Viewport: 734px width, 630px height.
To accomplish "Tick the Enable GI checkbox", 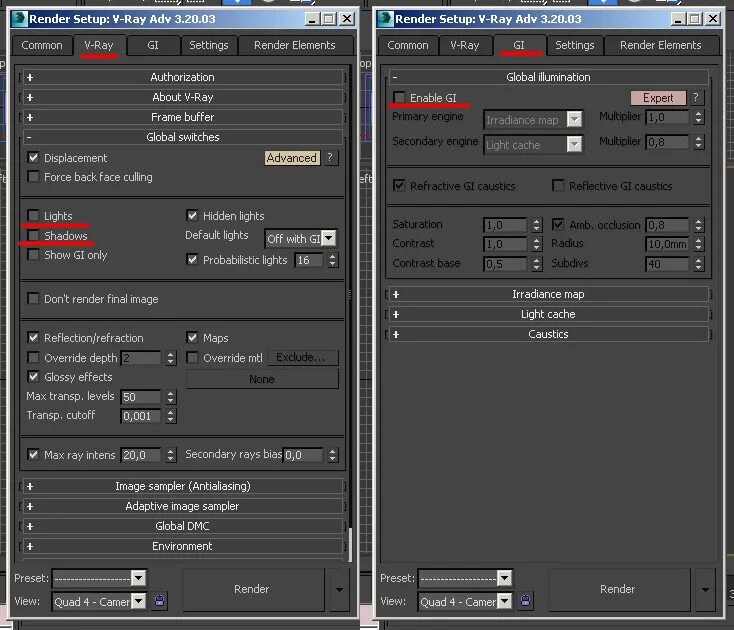I will coord(399,97).
